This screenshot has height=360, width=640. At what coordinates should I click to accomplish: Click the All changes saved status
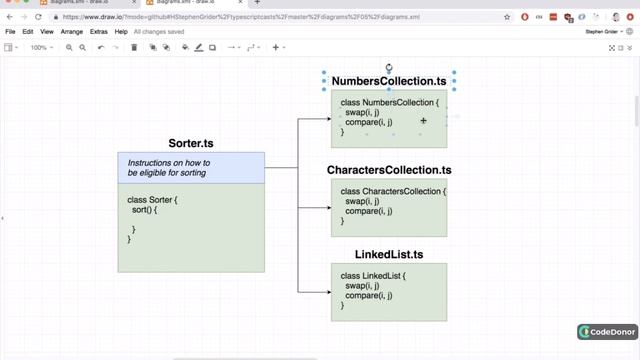(159, 32)
